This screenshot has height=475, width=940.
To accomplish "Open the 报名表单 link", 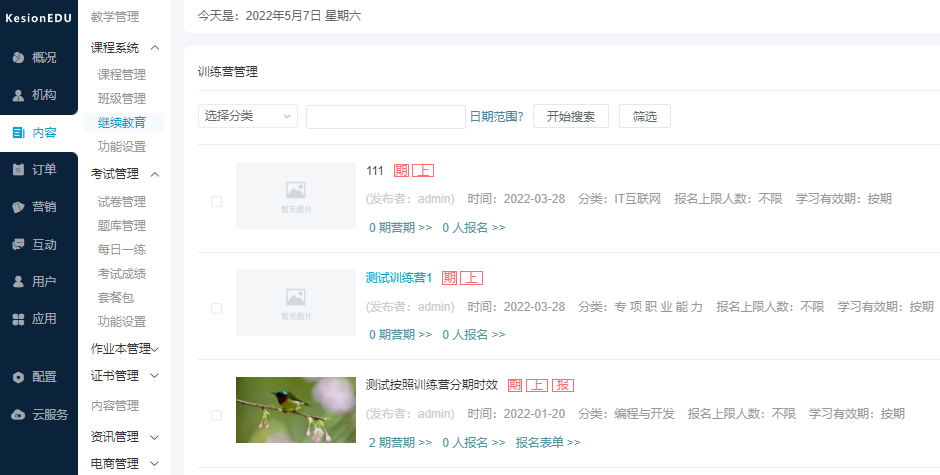I will pos(547,442).
